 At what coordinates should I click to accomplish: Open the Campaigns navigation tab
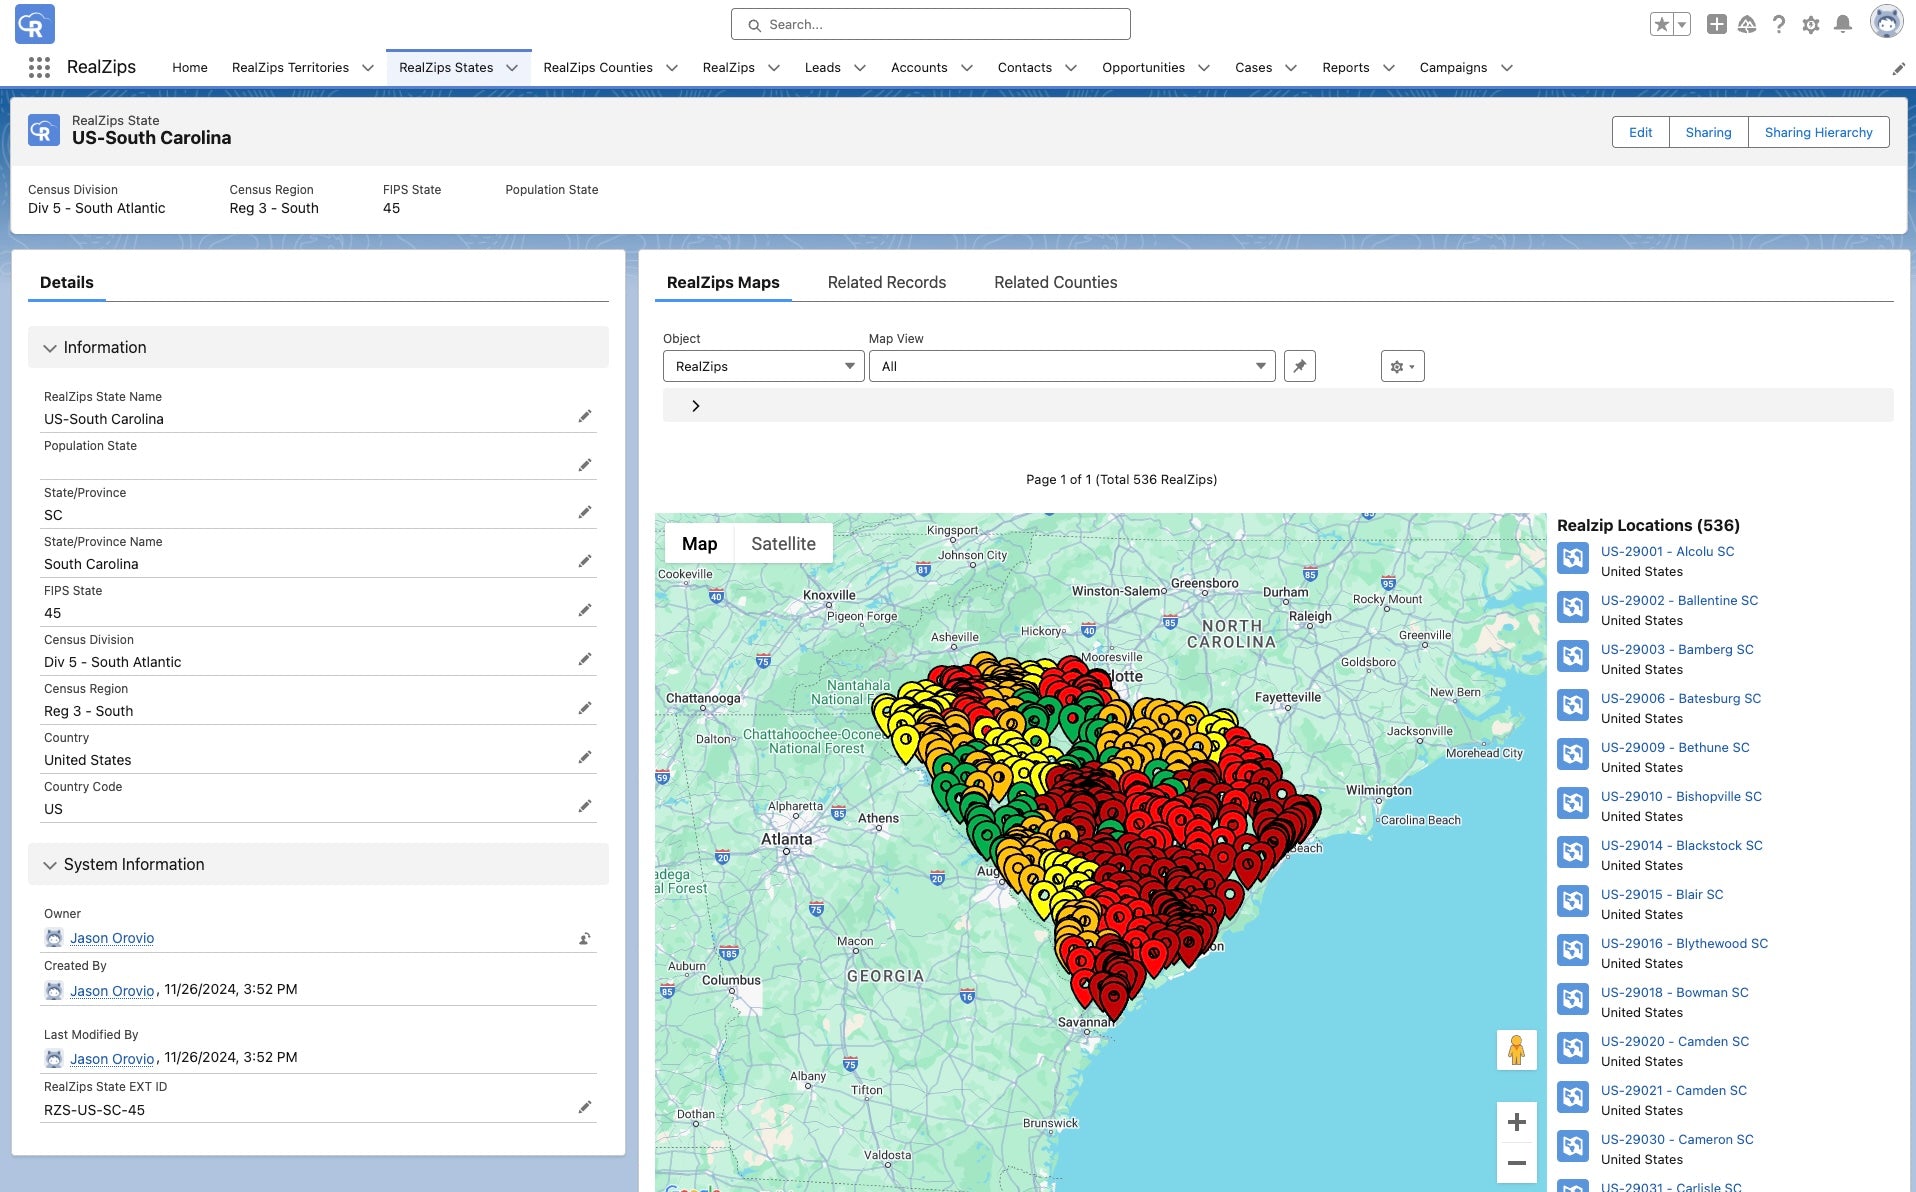(x=1453, y=68)
